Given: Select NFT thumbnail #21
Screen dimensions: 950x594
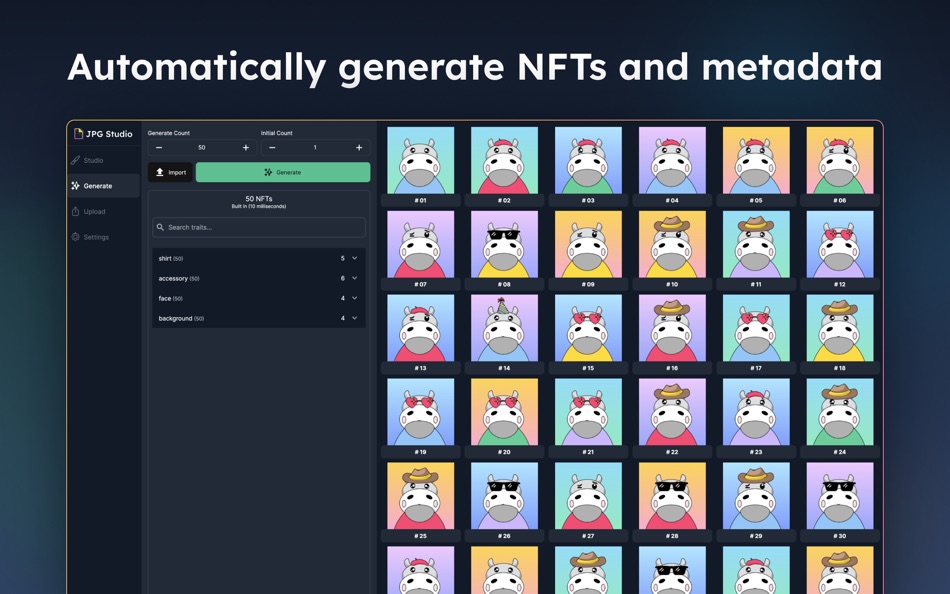Looking at the screenshot, I should click(x=588, y=412).
